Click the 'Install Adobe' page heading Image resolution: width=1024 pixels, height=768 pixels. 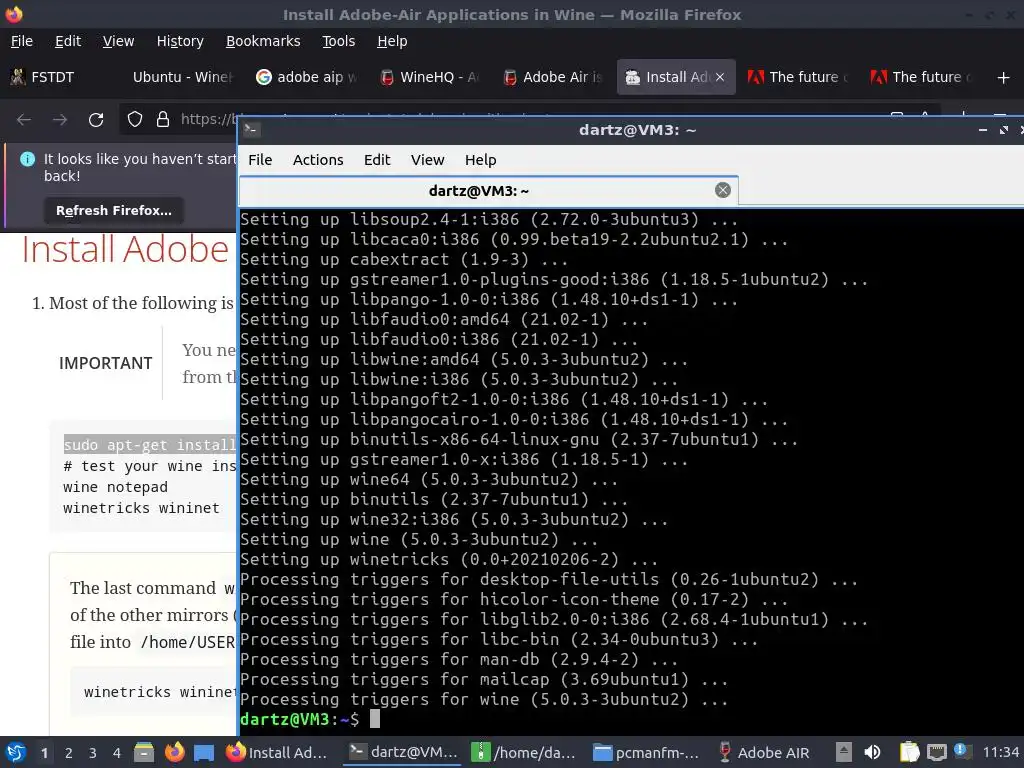(x=125, y=249)
